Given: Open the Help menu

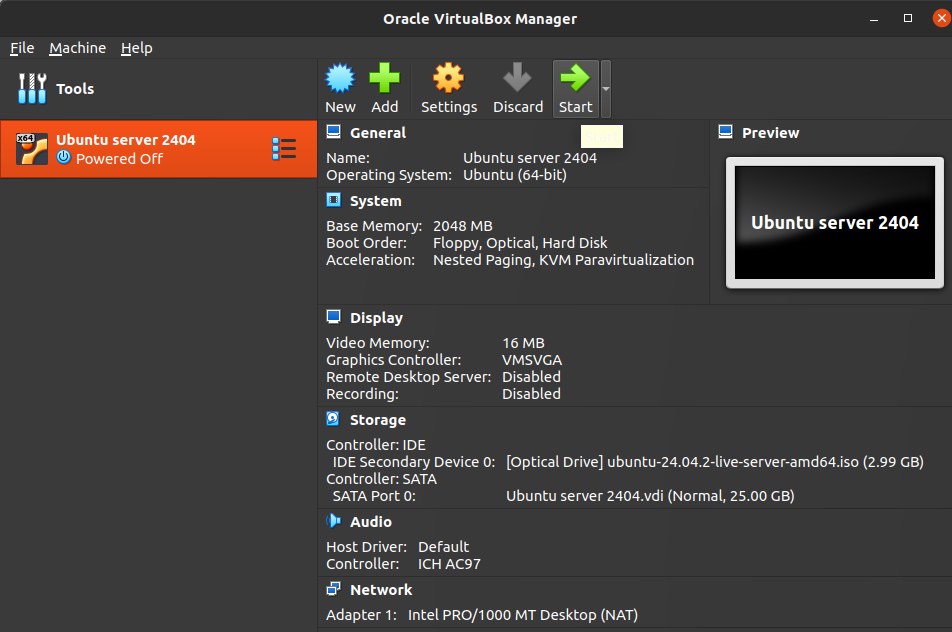Looking at the screenshot, I should (x=136, y=48).
